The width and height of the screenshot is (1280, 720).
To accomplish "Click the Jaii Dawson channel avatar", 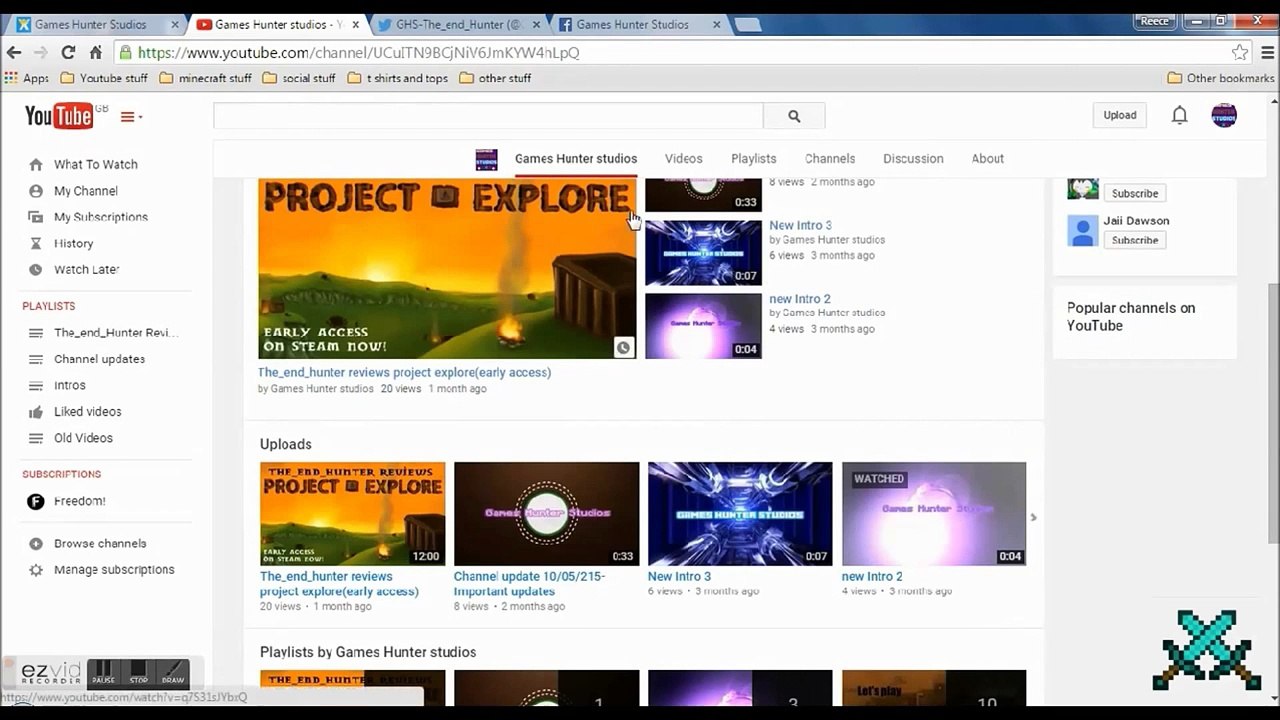I will pyautogui.click(x=1083, y=231).
